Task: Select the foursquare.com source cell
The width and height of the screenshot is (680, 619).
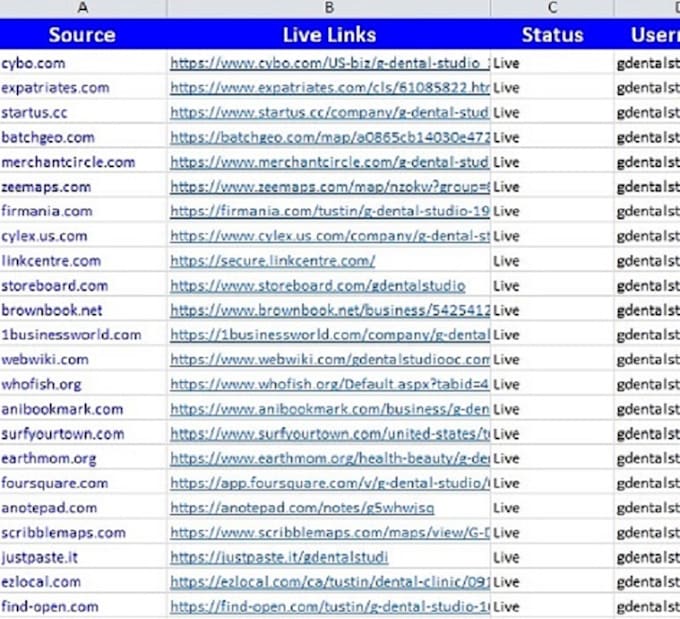Action: pos(83,483)
